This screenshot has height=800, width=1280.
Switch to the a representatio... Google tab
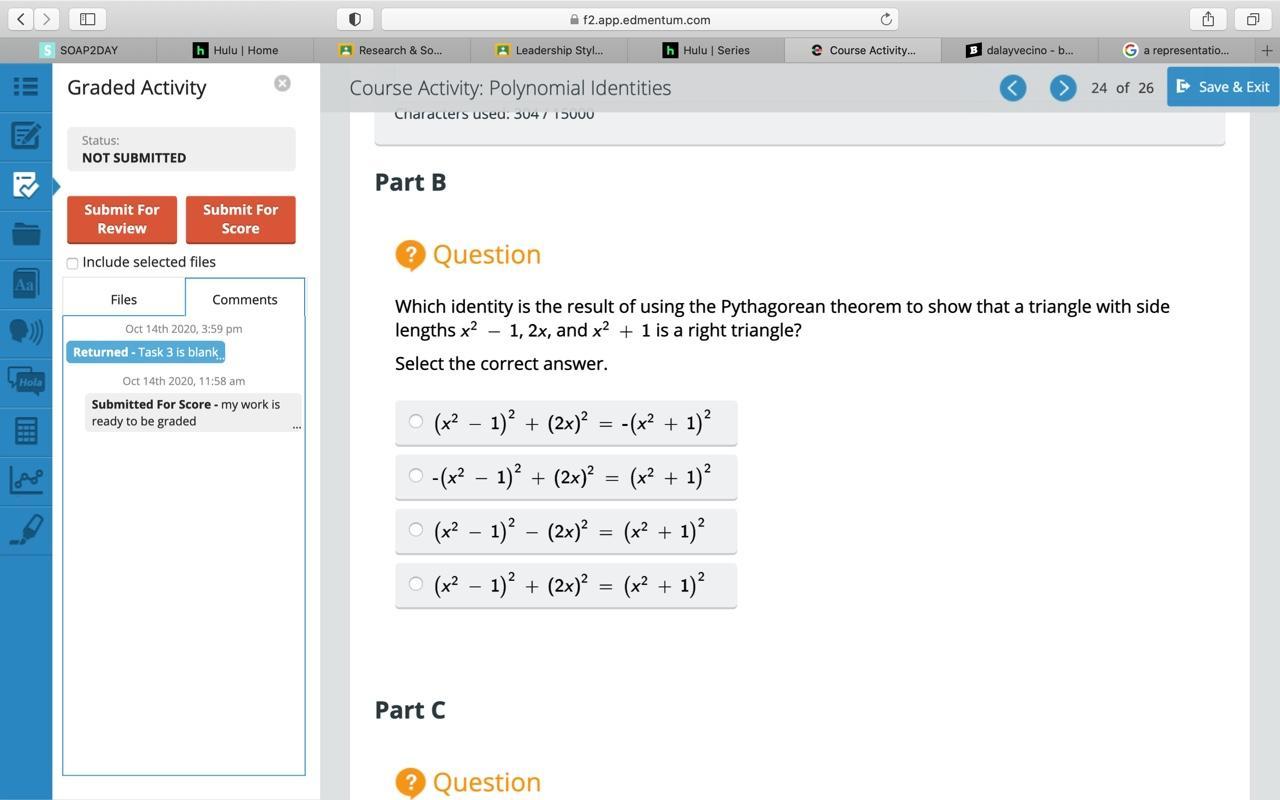(1177, 50)
